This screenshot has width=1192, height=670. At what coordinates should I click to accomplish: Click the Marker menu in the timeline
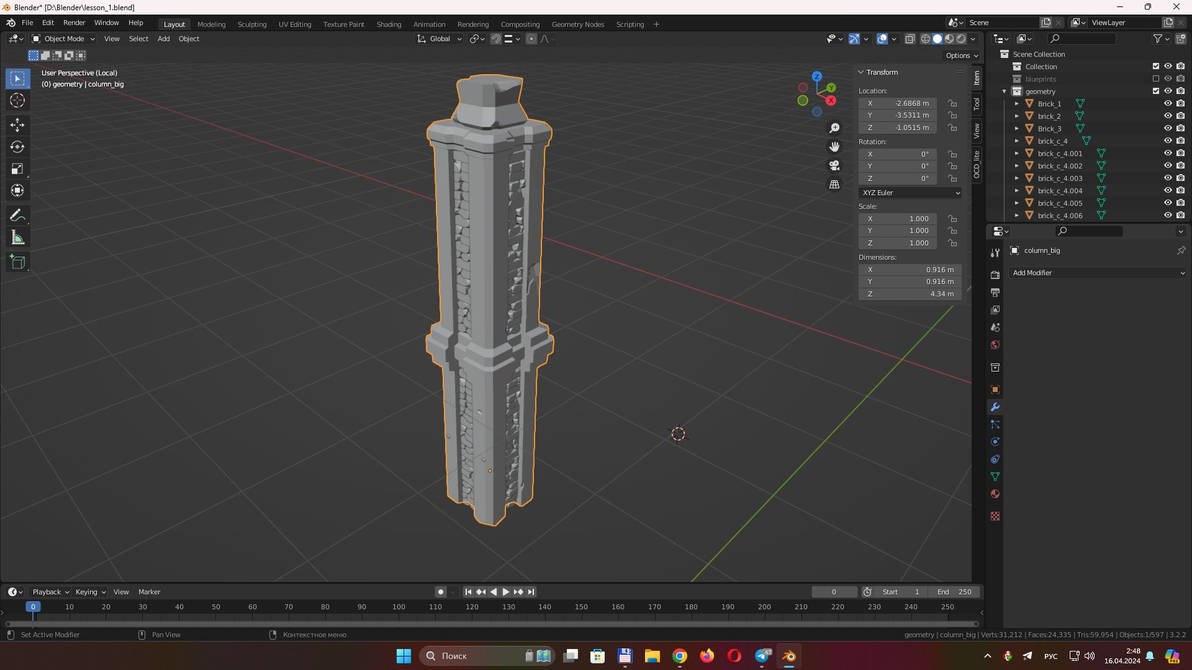click(149, 592)
